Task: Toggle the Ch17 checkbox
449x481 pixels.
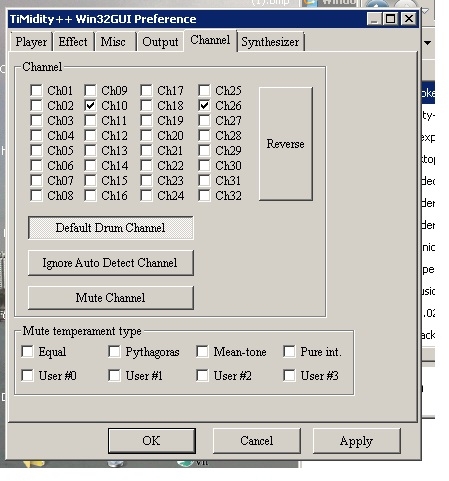Action: tap(146, 90)
